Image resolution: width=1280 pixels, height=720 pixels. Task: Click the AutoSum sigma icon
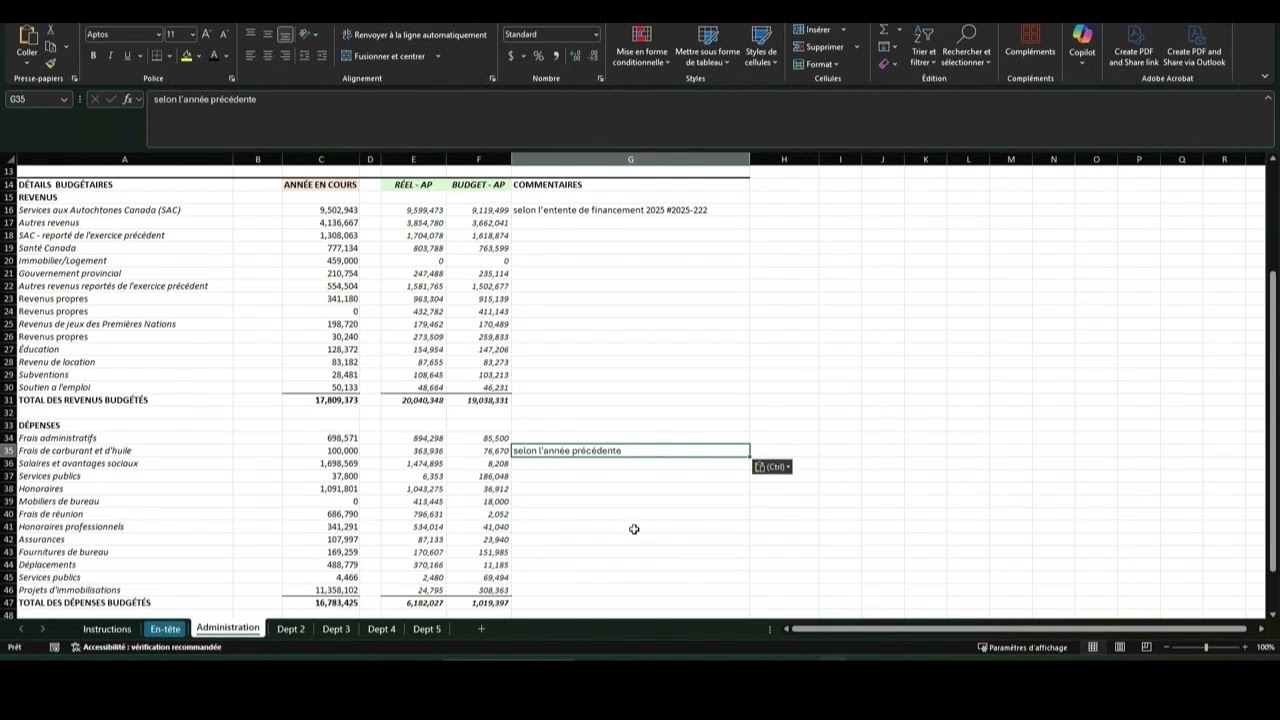tap(884, 30)
